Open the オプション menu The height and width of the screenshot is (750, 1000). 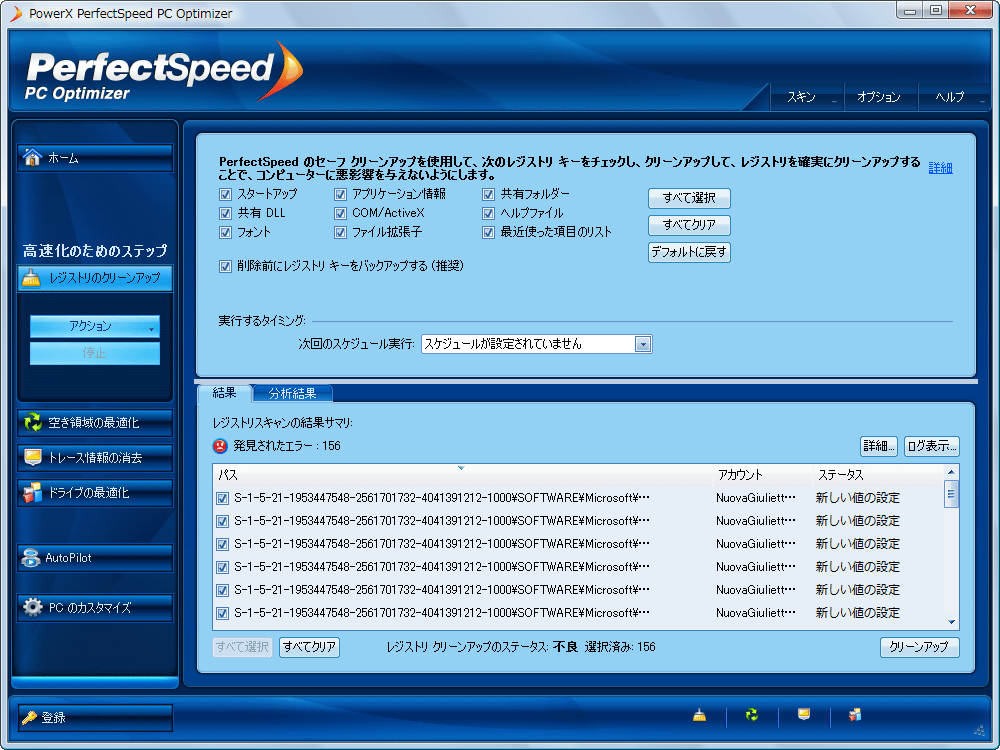[880, 97]
